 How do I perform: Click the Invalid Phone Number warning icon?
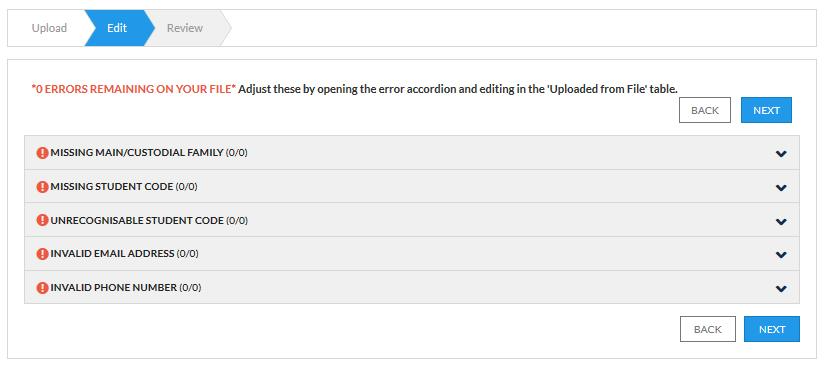click(42, 288)
